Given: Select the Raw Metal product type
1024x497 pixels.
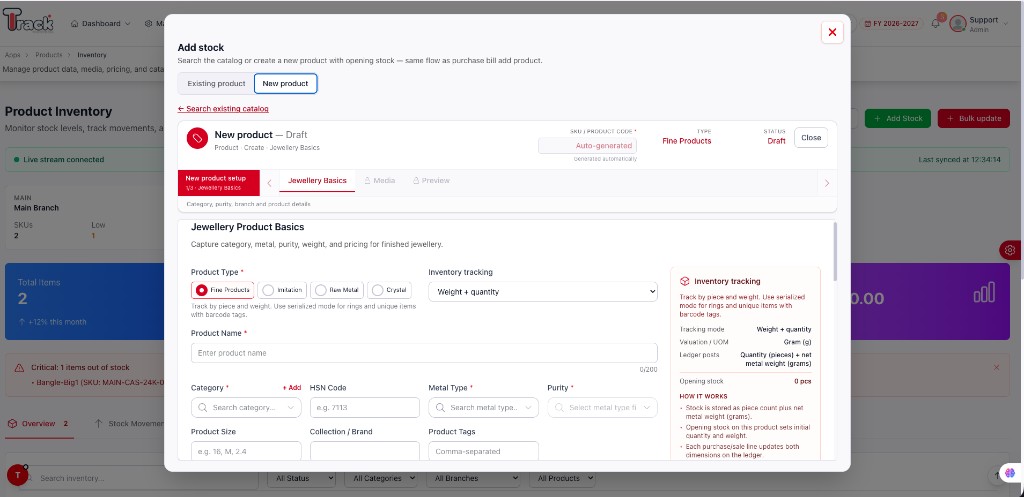Looking at the screenshot, I should (x=337, y=290).
